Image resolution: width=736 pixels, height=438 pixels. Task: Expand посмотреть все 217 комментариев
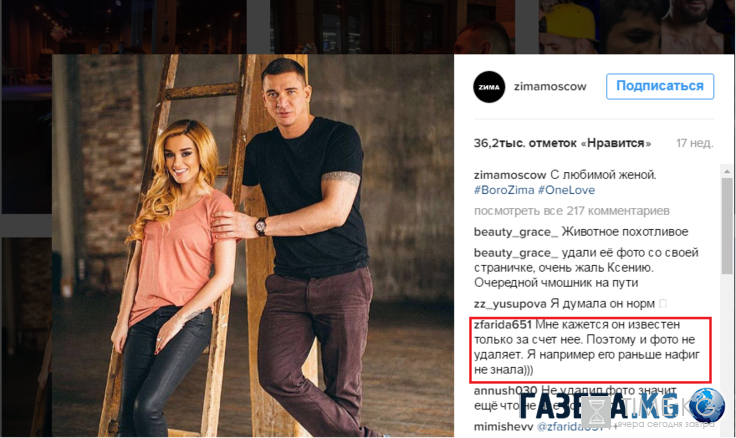pos(571,211)
